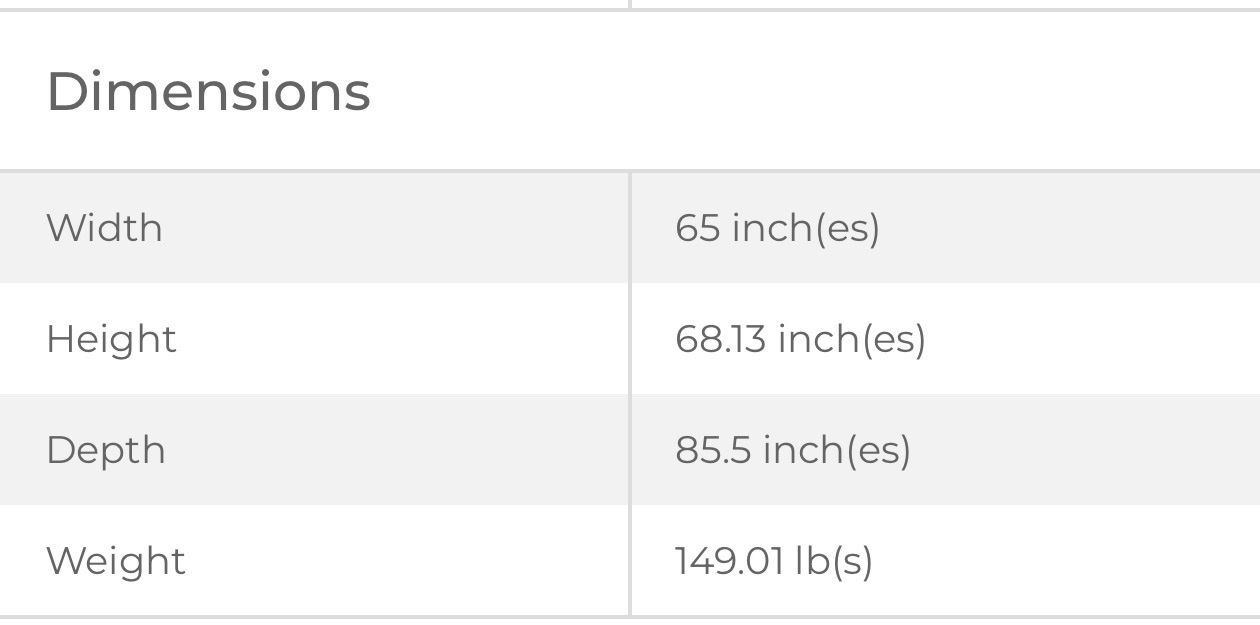This screenshot has width=1260, height=625.
Task: Select the "Width" row label
Action: pyautogui.click(x=104, y=228)
